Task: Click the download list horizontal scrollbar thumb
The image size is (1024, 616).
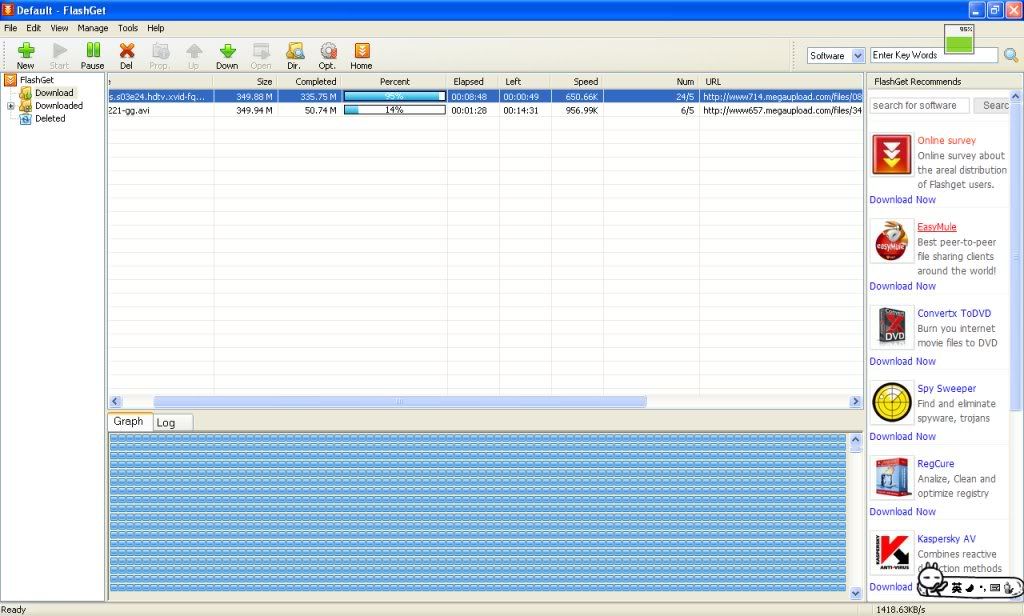Action: pos(400,402)
